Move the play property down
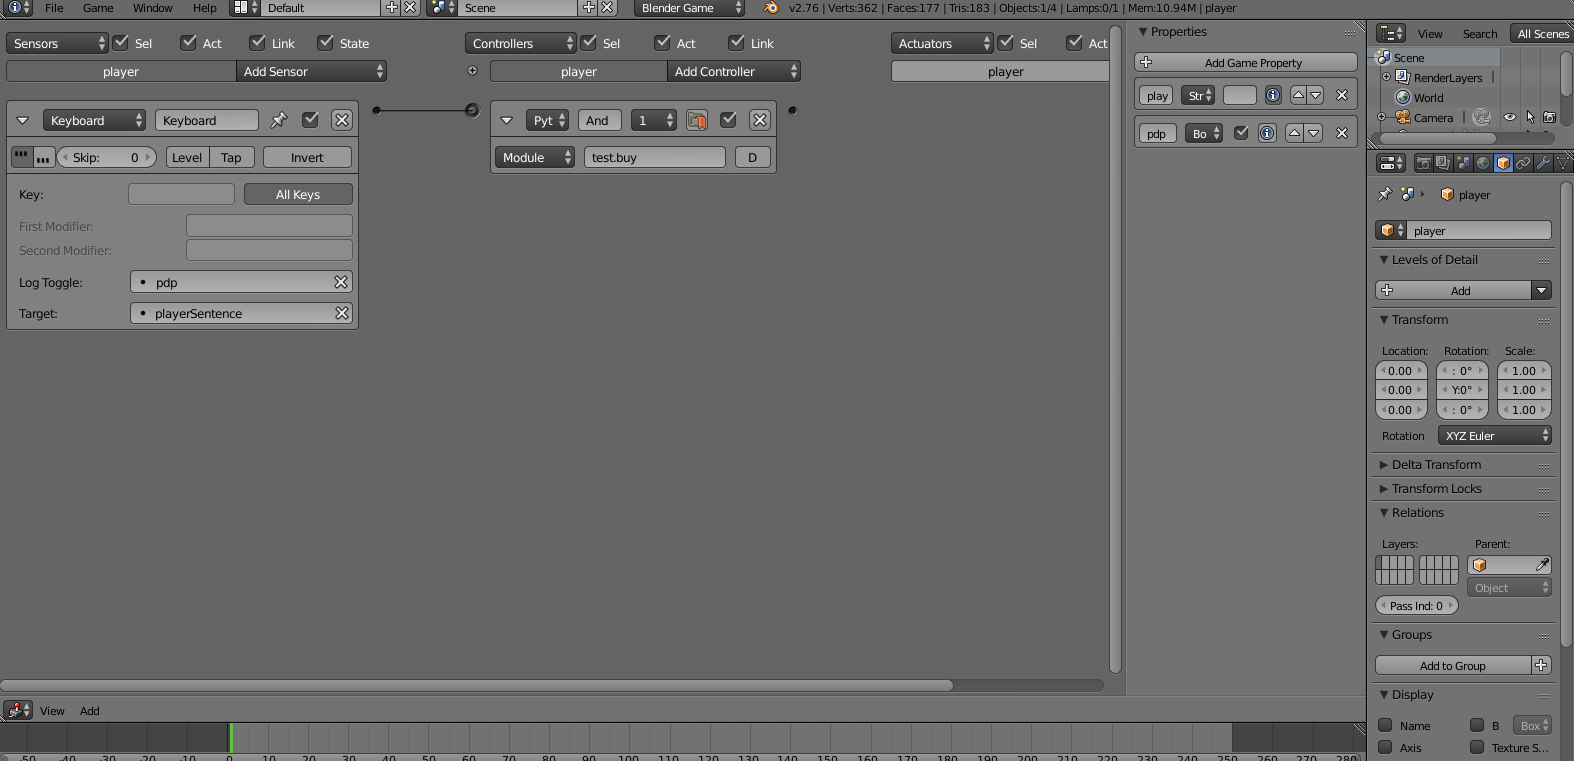Viewport: 1574px width, 761px height. coord(1316,95)
